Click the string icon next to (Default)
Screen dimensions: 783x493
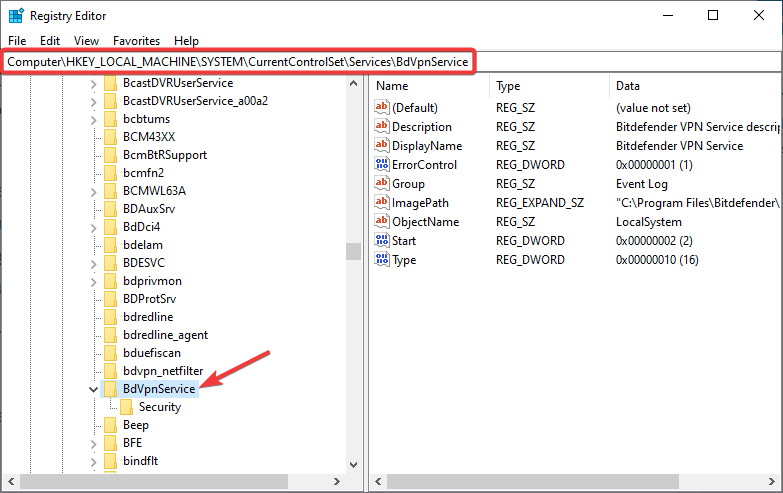click(x=382, y=107)
